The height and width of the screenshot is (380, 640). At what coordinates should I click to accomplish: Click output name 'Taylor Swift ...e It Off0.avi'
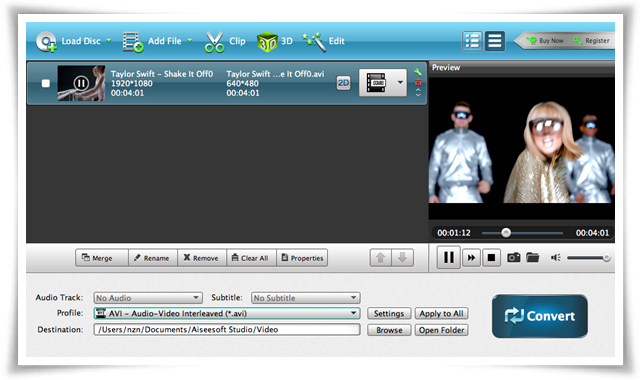pos(275,74)
